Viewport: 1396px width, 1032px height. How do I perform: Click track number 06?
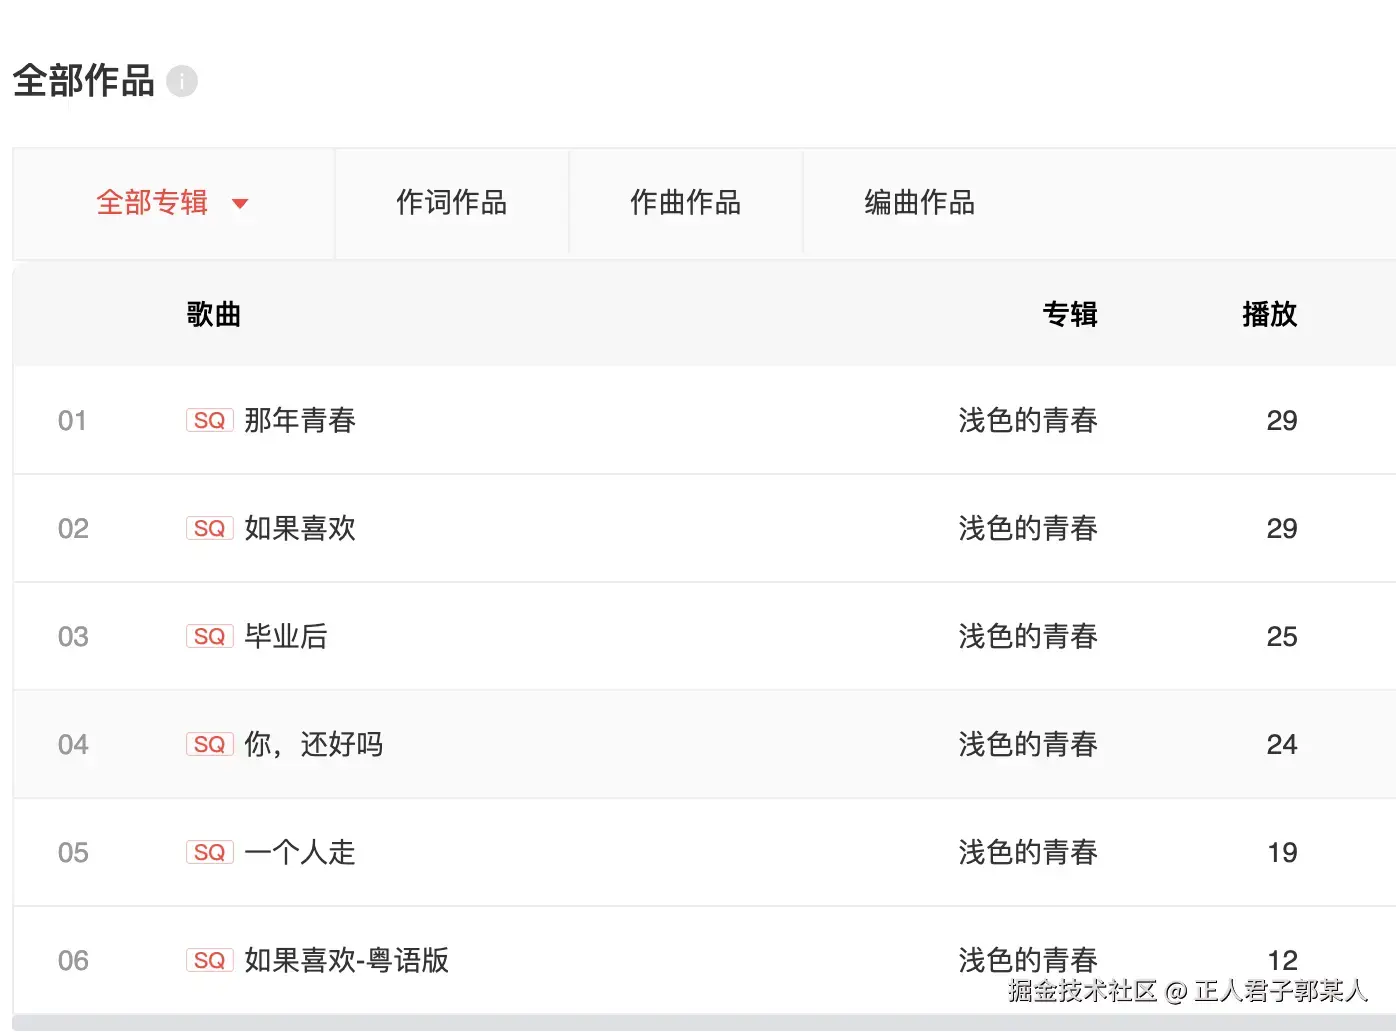point(73,960)
